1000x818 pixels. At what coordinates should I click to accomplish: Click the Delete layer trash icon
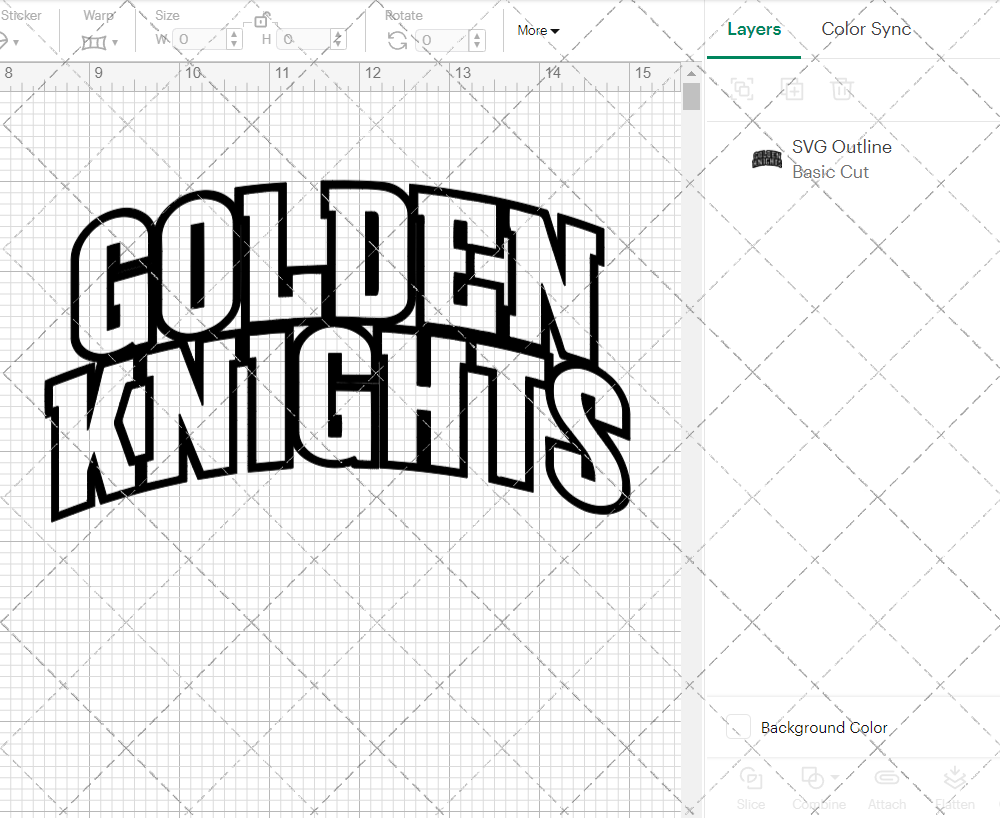point(843,89)
